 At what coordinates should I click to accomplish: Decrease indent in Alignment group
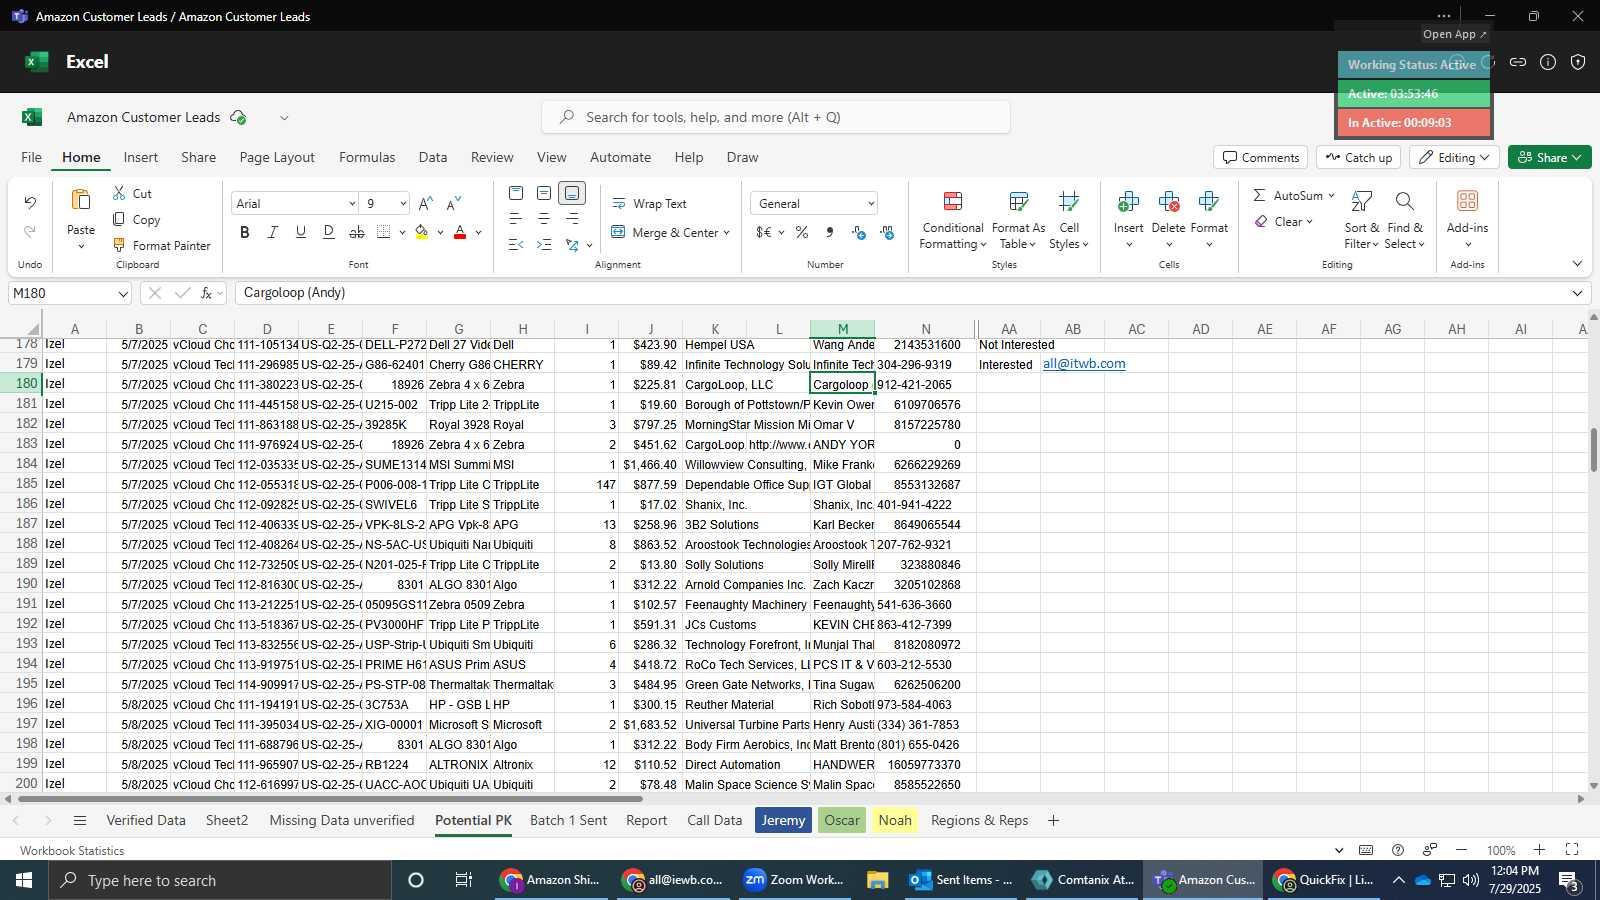coord(516,244)
